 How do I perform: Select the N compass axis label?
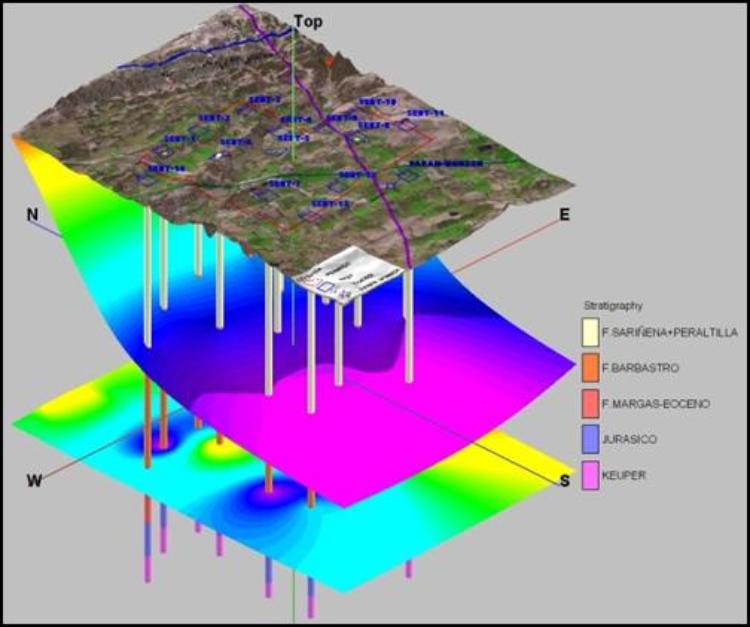click(34, 215)
